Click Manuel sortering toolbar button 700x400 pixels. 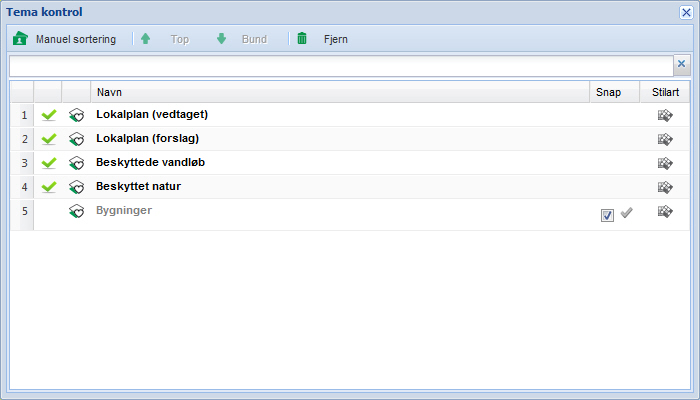coord(65,40)
